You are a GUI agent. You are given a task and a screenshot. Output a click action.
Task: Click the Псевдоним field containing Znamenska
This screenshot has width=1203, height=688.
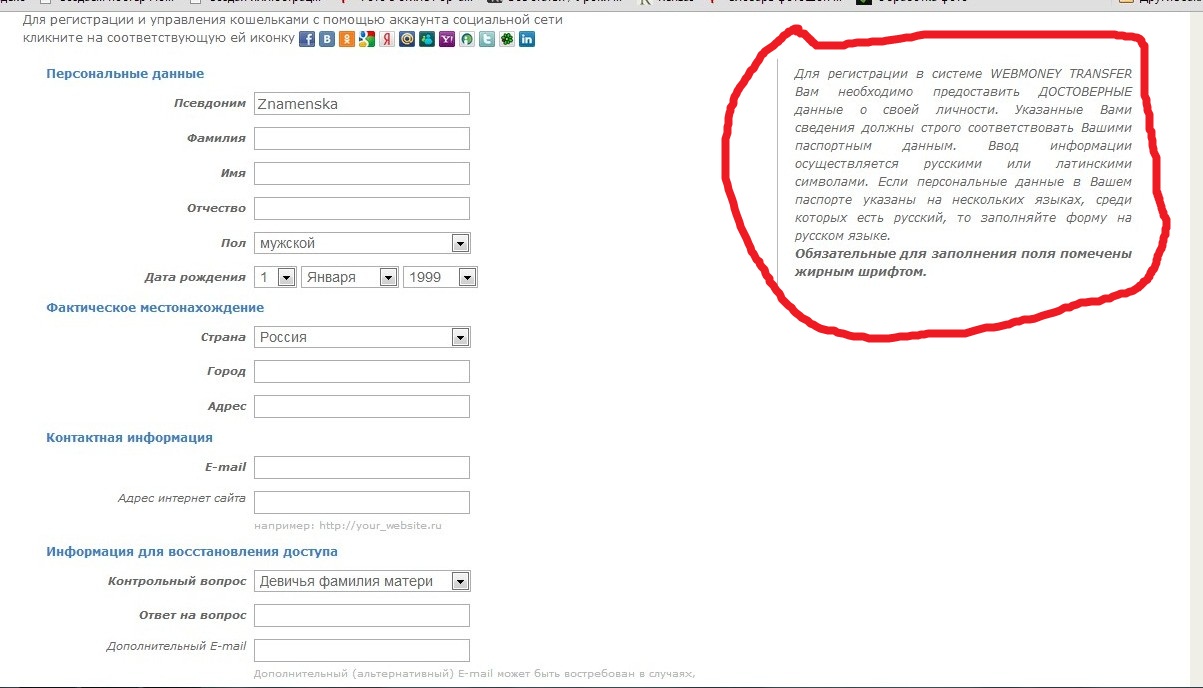362,103
